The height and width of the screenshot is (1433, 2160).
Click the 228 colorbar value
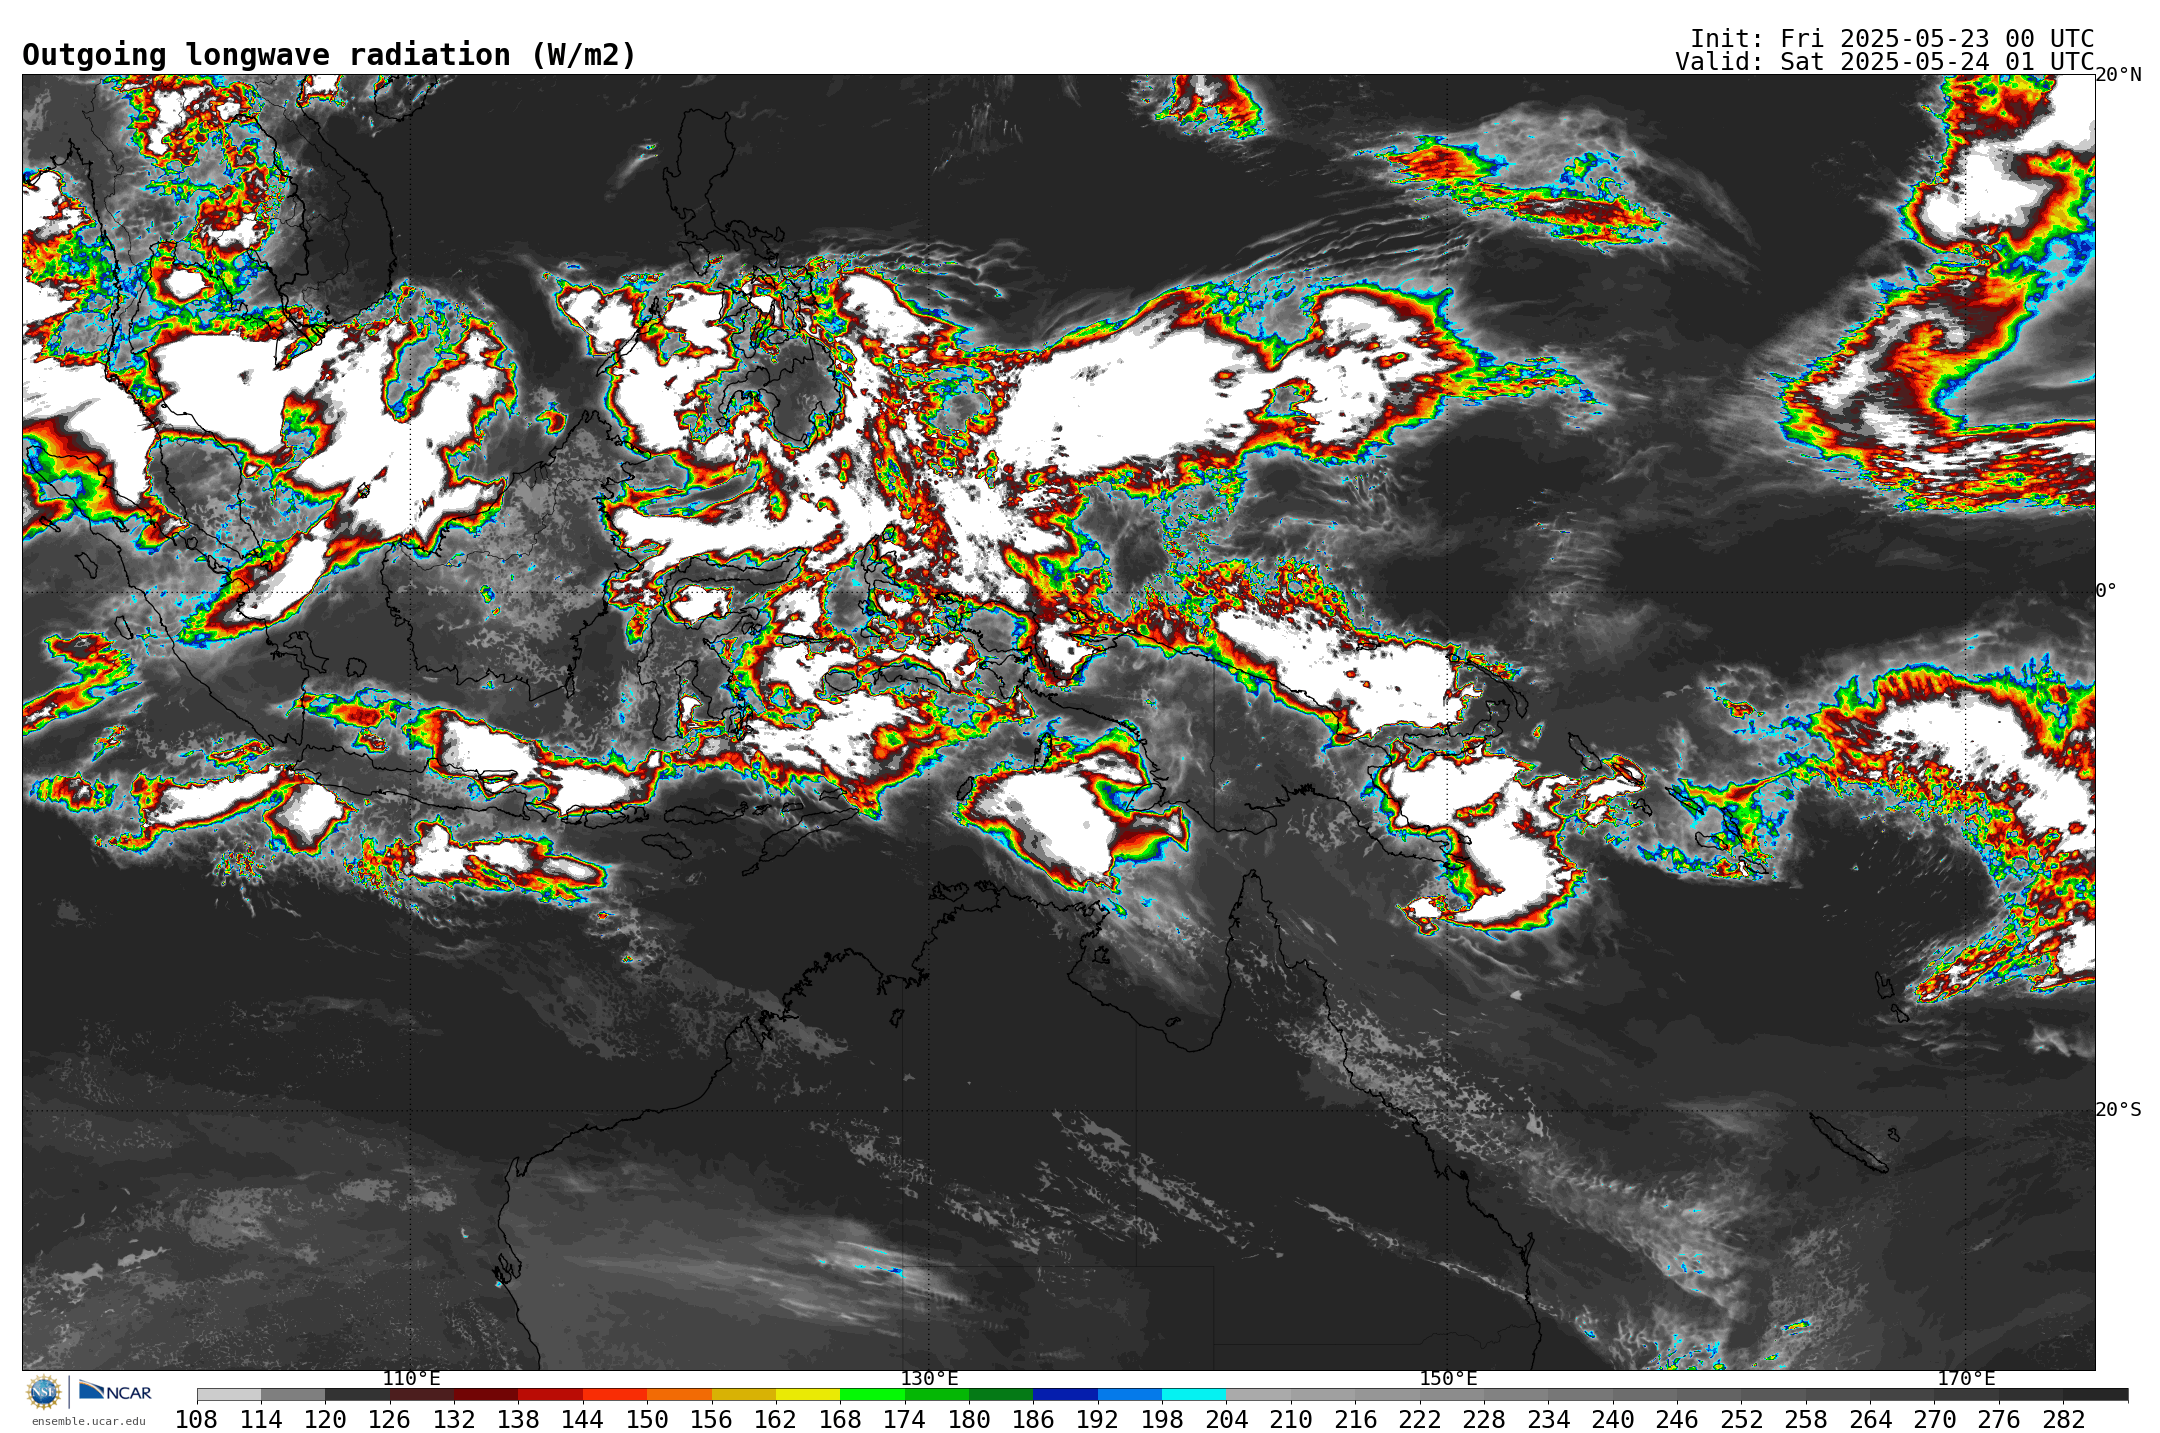tap(1483, 1419)
